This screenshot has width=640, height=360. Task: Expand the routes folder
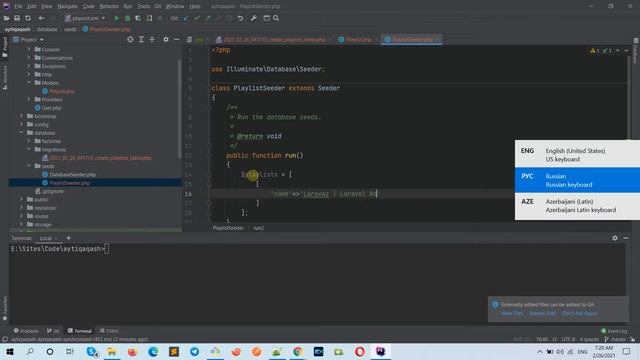(22, 216)
